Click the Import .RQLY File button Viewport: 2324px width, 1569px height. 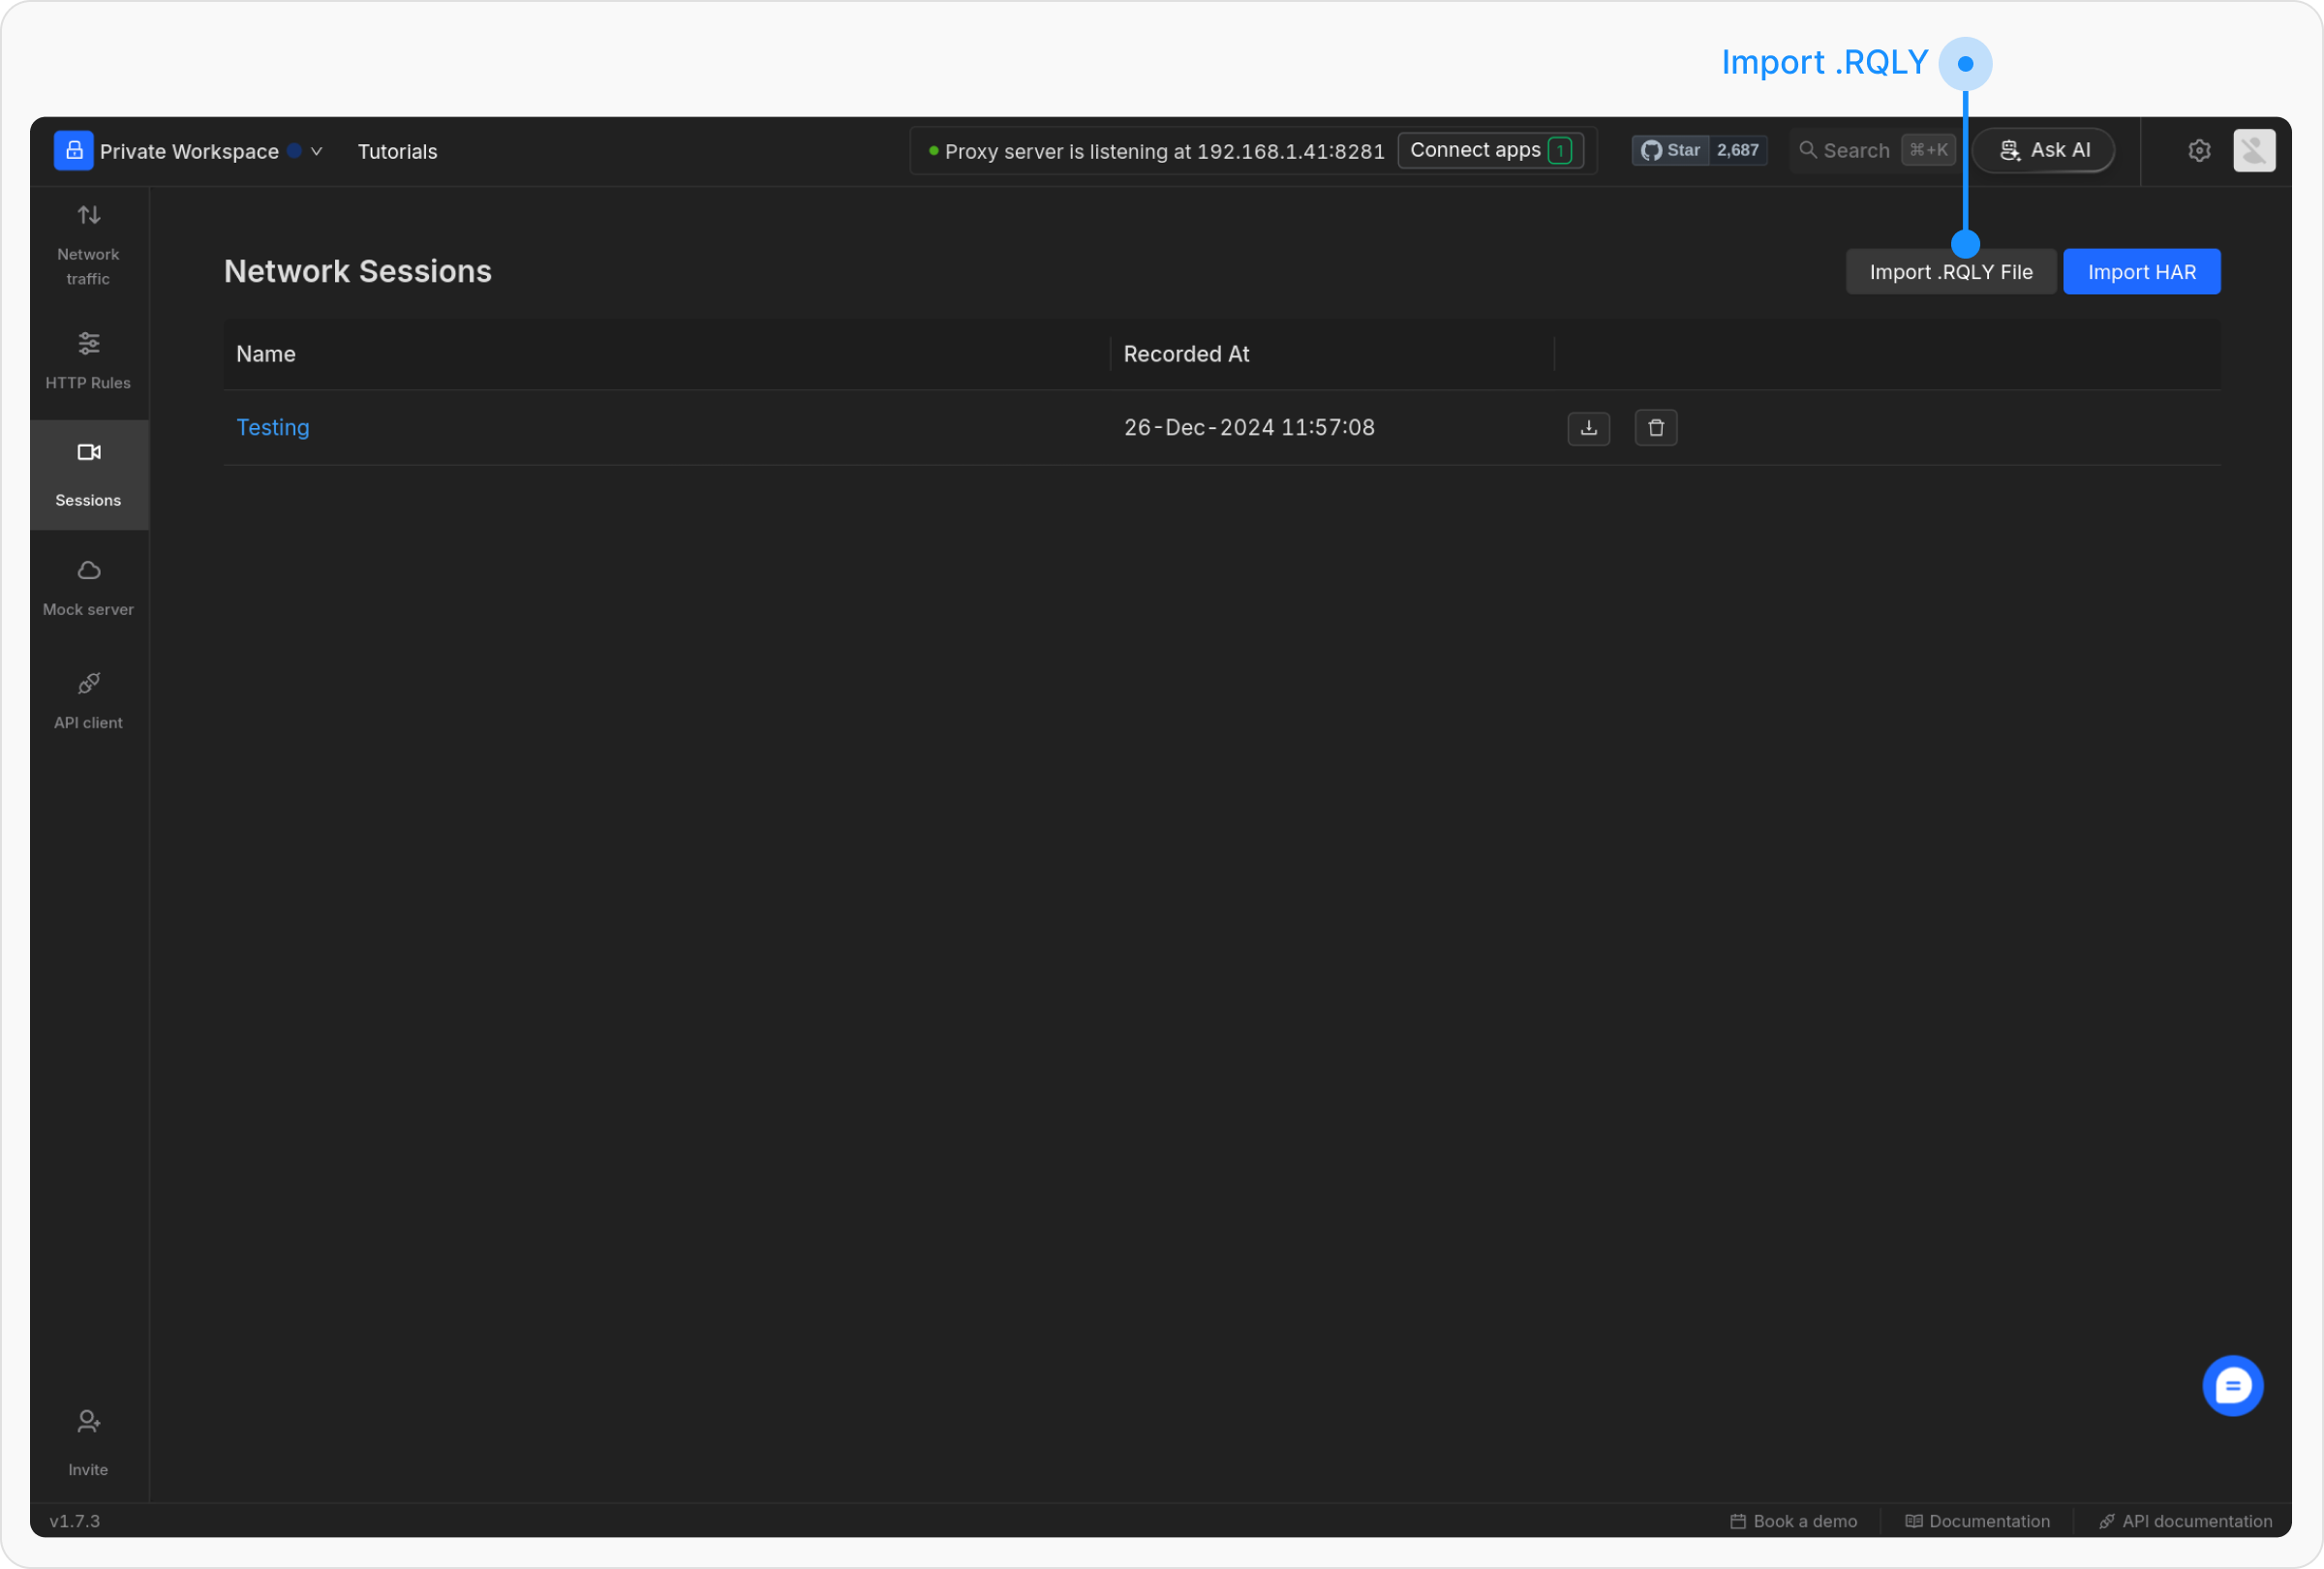1950,272
